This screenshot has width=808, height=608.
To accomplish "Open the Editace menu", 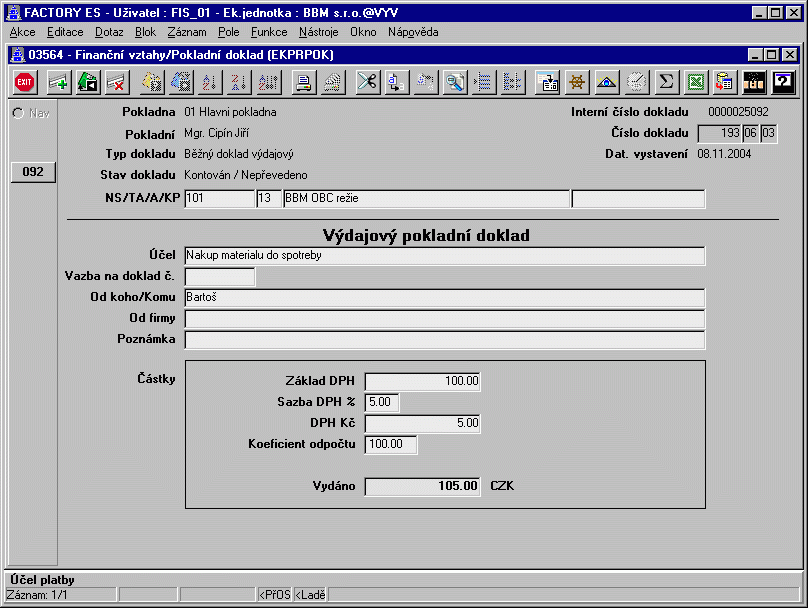I will coord(65,32).
